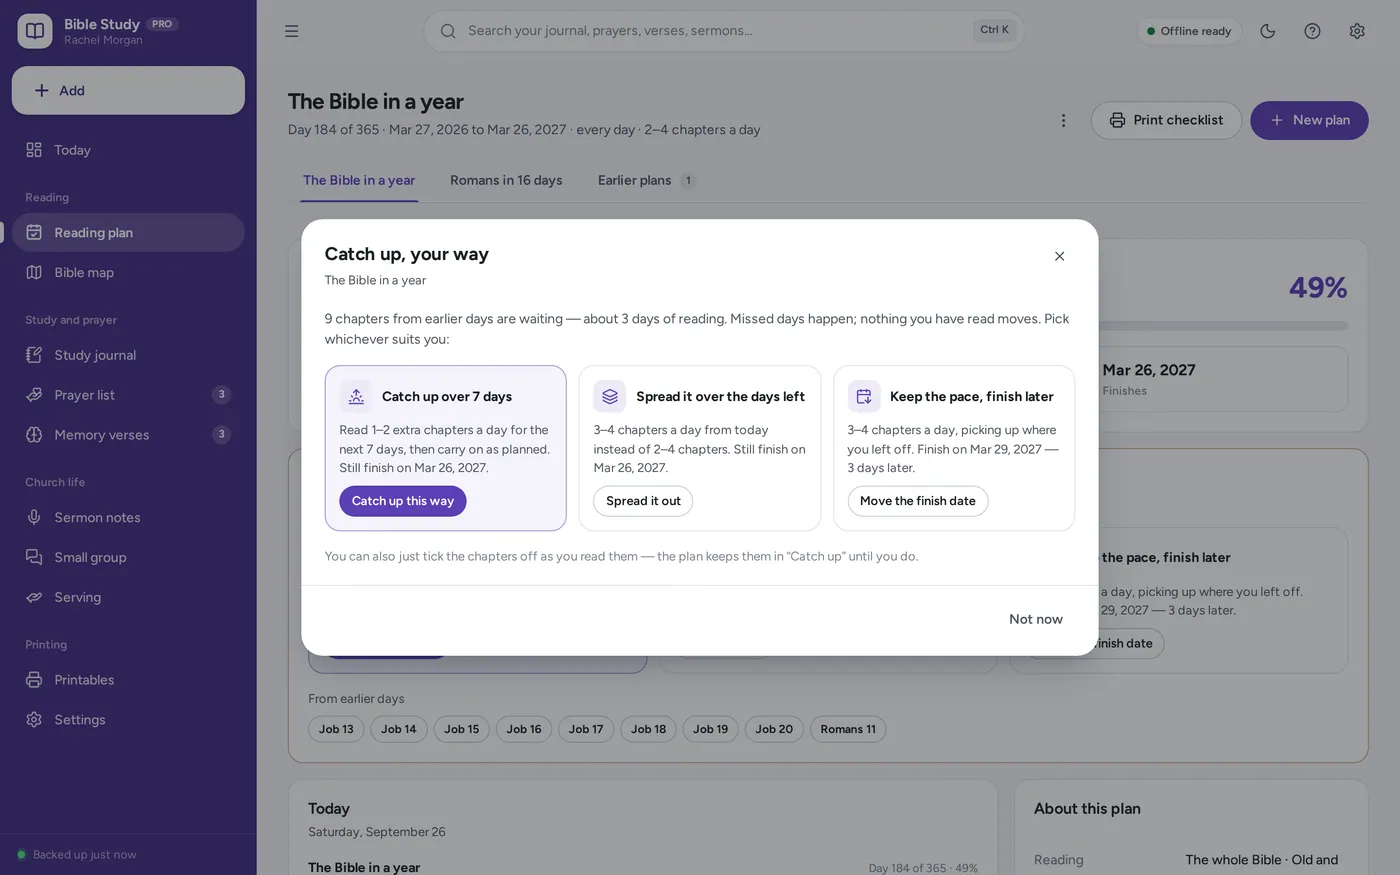Screen dimensions: 1400x875
Task: Open Memory verses
Action: pos(128,435)
